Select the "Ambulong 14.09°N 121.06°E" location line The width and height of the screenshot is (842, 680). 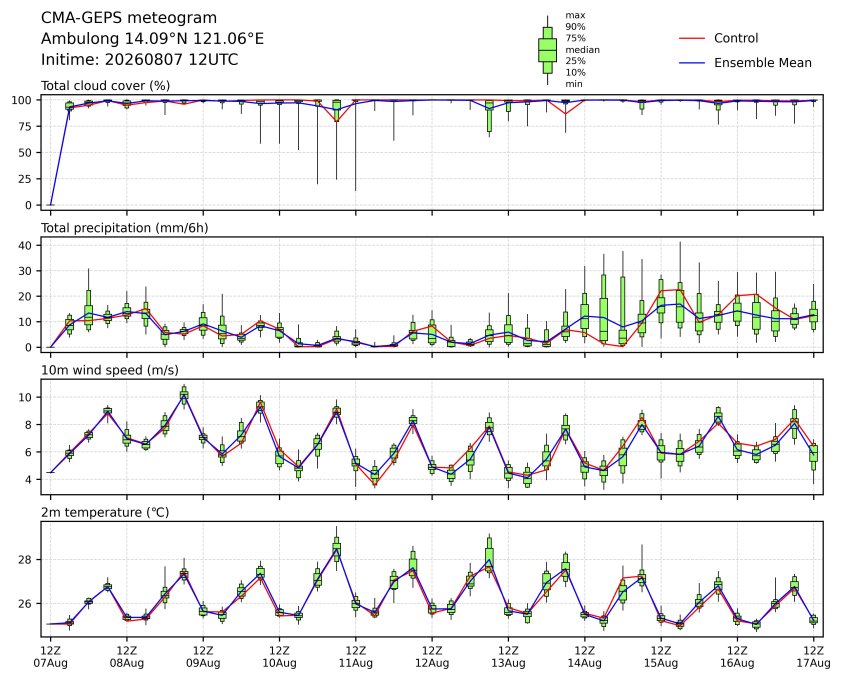[153, 39]
